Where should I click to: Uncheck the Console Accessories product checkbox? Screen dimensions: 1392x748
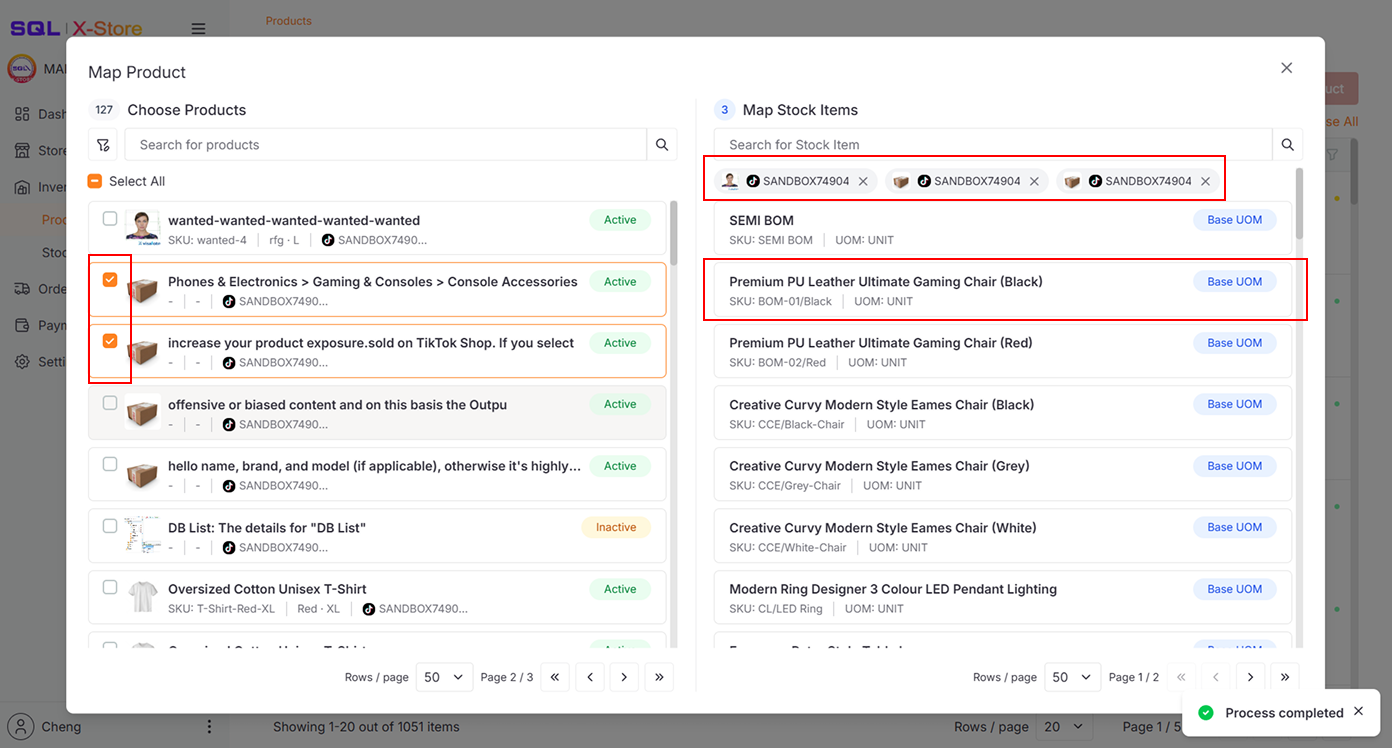tap(110, 280)
